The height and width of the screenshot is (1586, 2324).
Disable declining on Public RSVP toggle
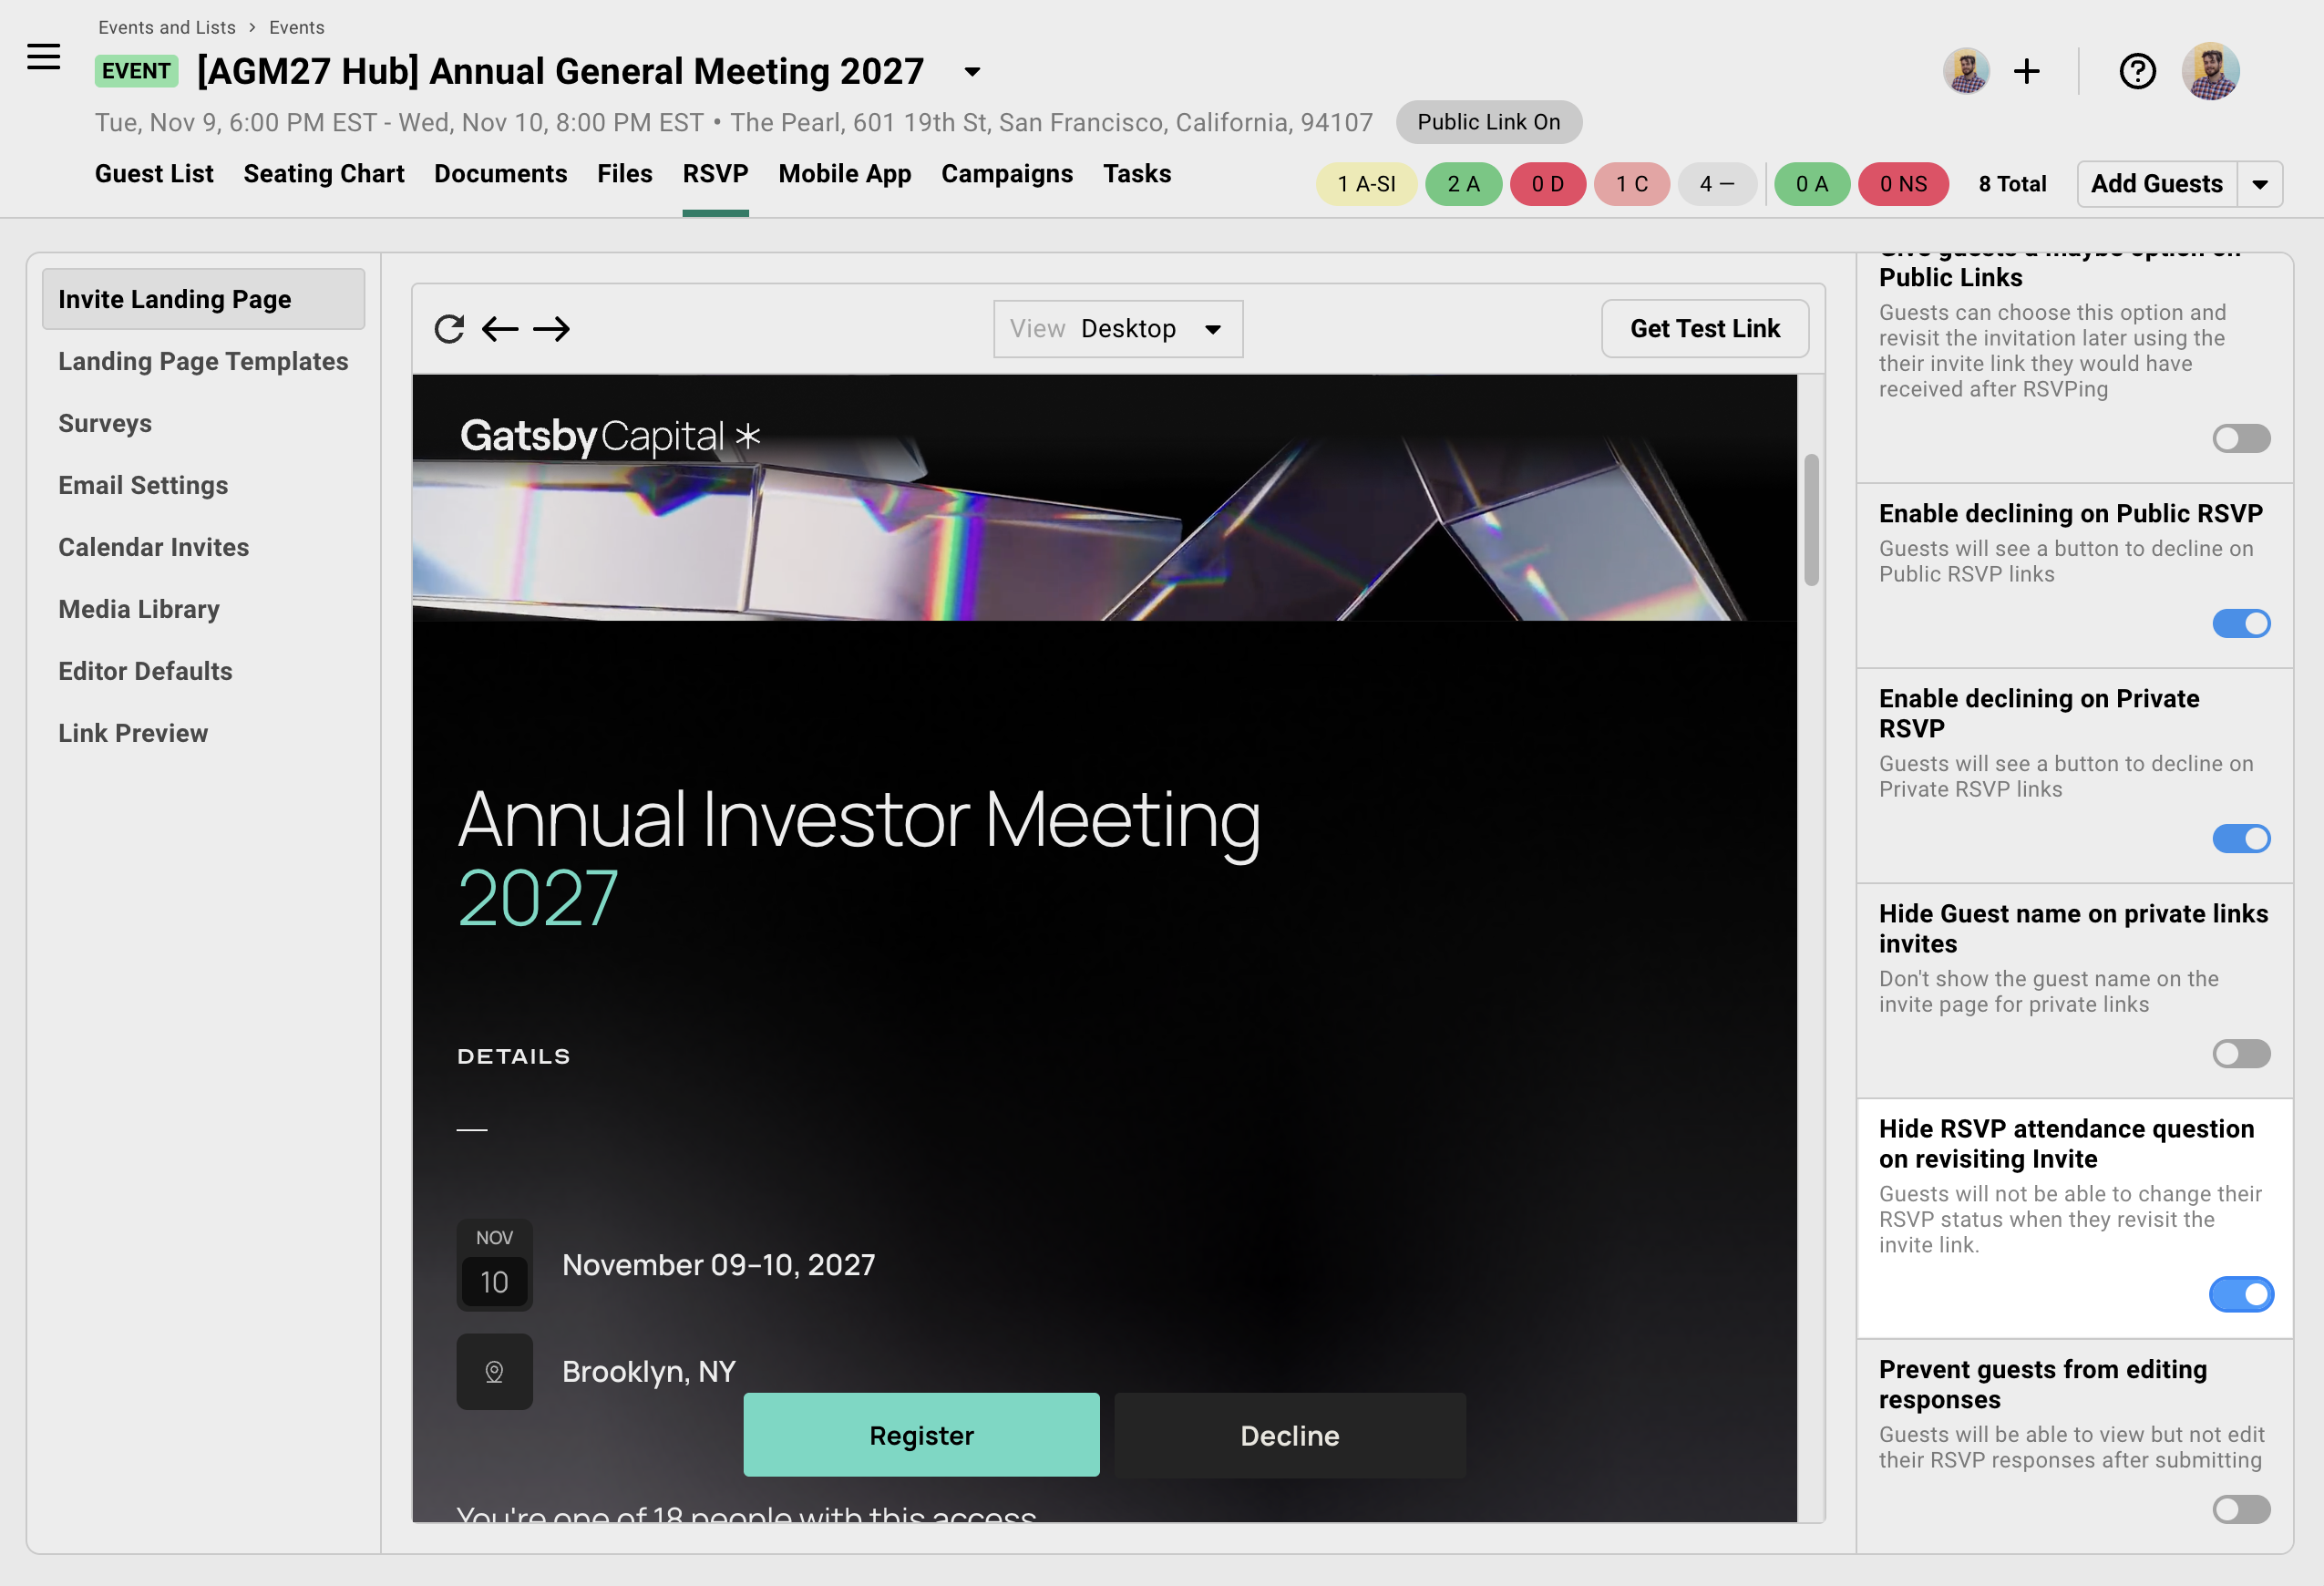click(2241, 624)
